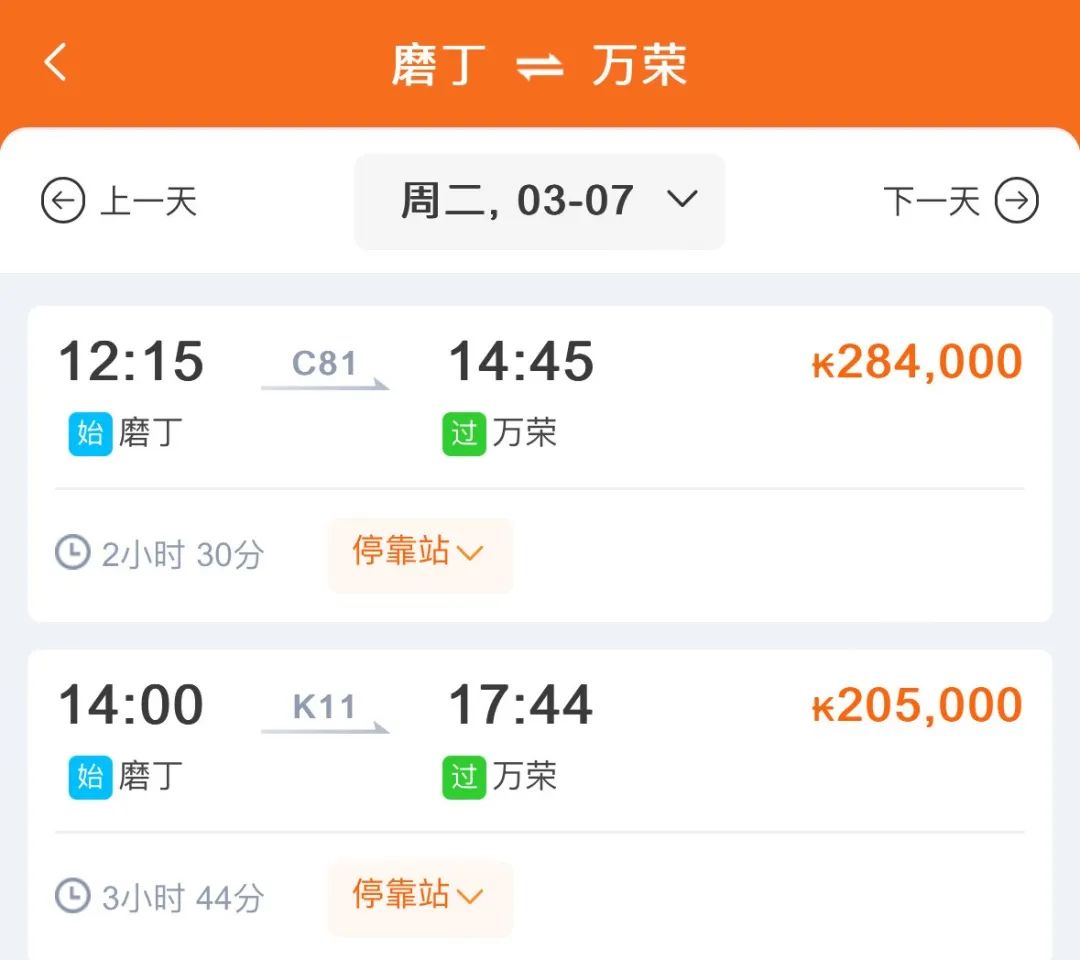The height and width of the screenshot is (960, 1080).
Task: Click the blue 始 departure badge on train C81
Action: click(x=91, y=432)
